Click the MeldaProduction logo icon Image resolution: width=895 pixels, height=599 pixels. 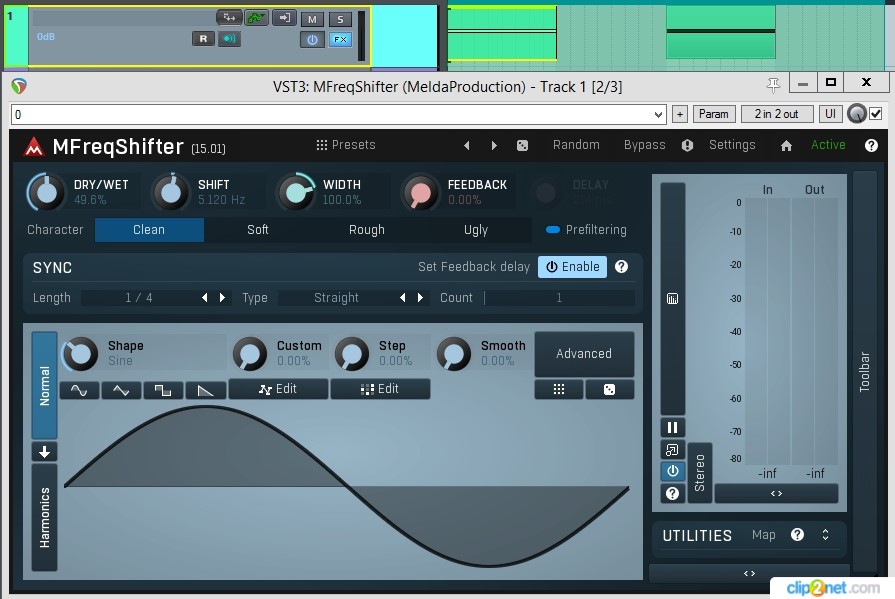pyautogui.click(x=34, y=147)
